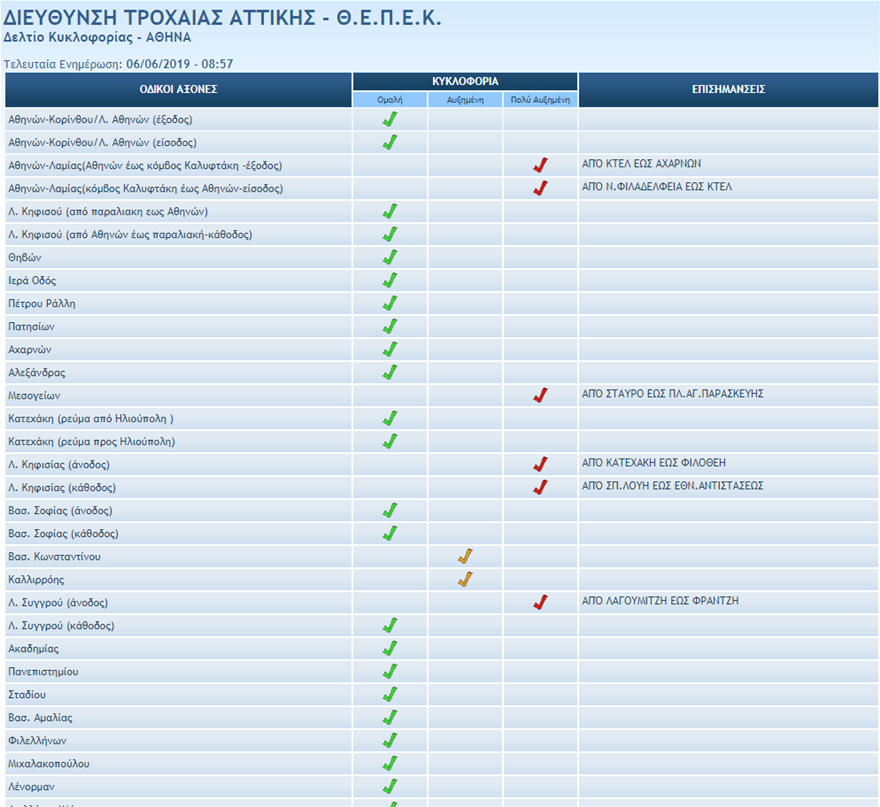The height and width of the screenshot is (807, 880).
Task: Select the Αυξημένη sub-header
Action: click(x=465, y=100)
